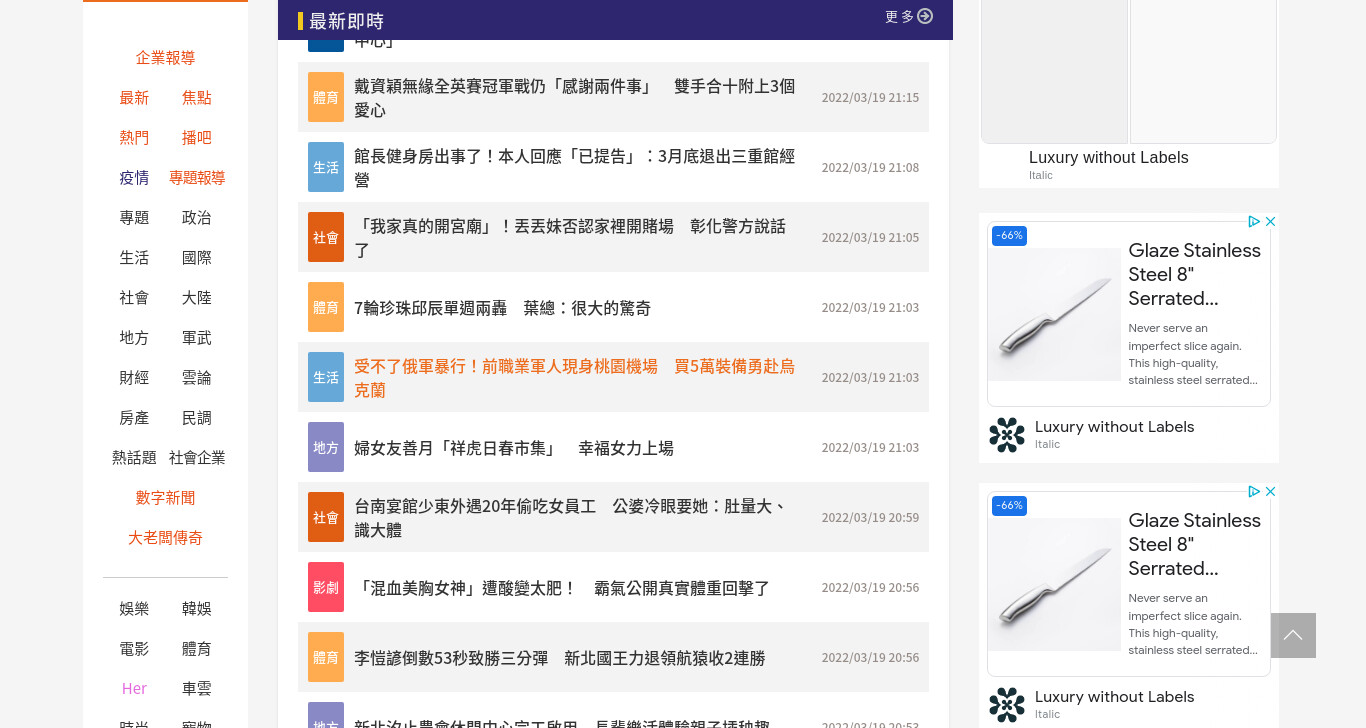Open 婦女友善月「祥虎日春市集」 article
Screen dimensions: 1366x728
click(514, 448)
